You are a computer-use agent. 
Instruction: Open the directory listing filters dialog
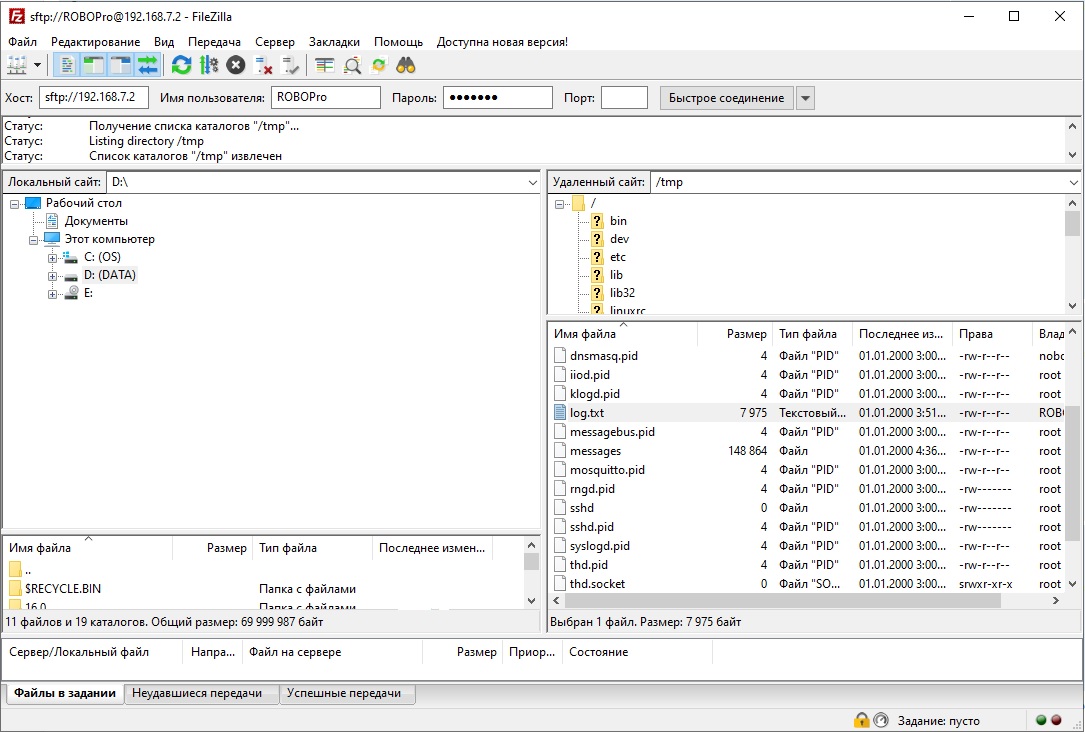click(325, 66)
